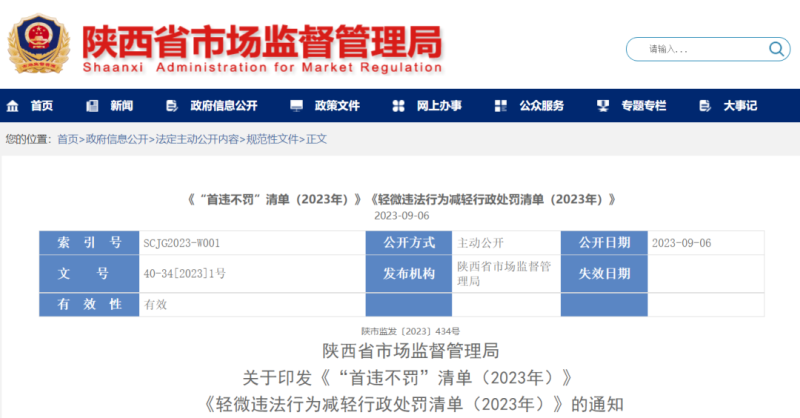The height and width of the screenshot is (418, 800).
Task: Click the icon beside 大事记
Action: coord(704,106)
